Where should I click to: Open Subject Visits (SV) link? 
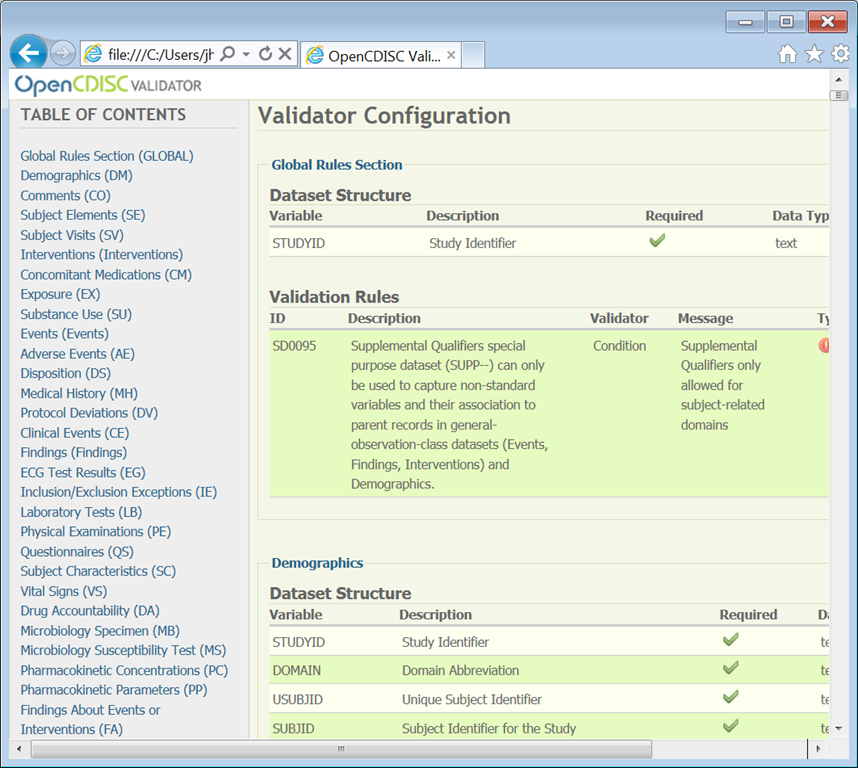point(72,235)
